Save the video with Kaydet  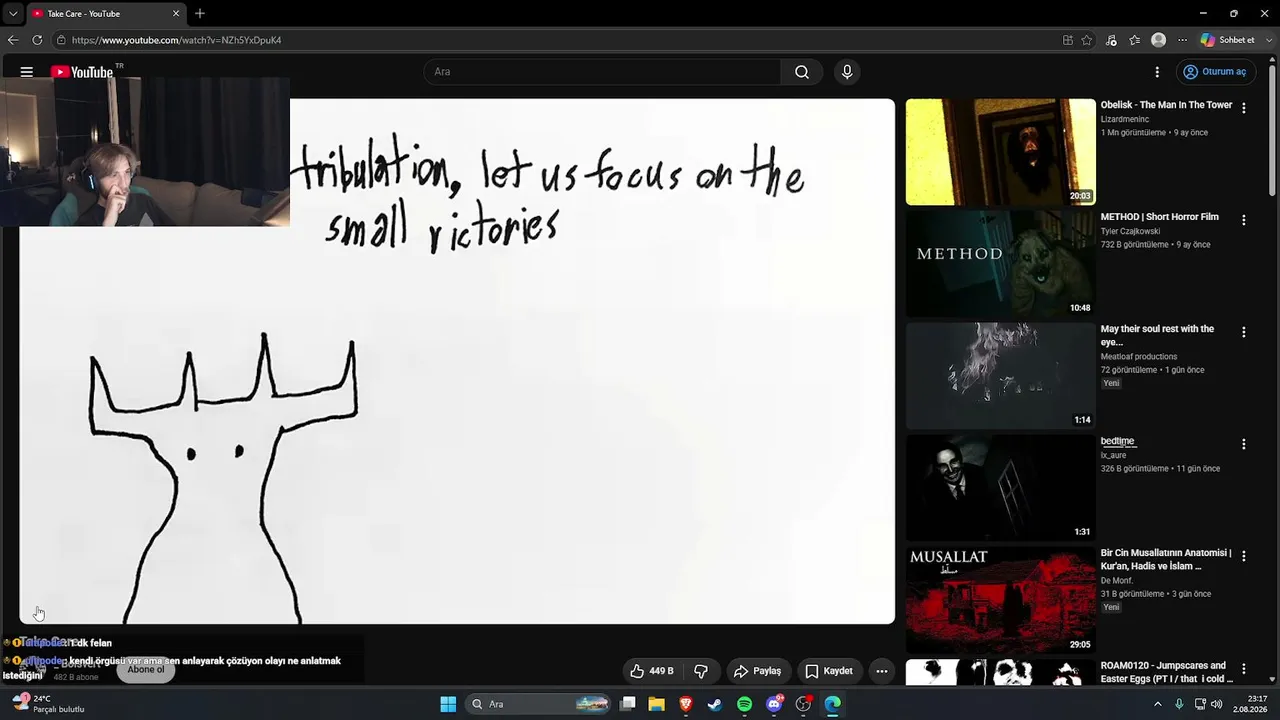pyautogui.click(x=829, y=671)
